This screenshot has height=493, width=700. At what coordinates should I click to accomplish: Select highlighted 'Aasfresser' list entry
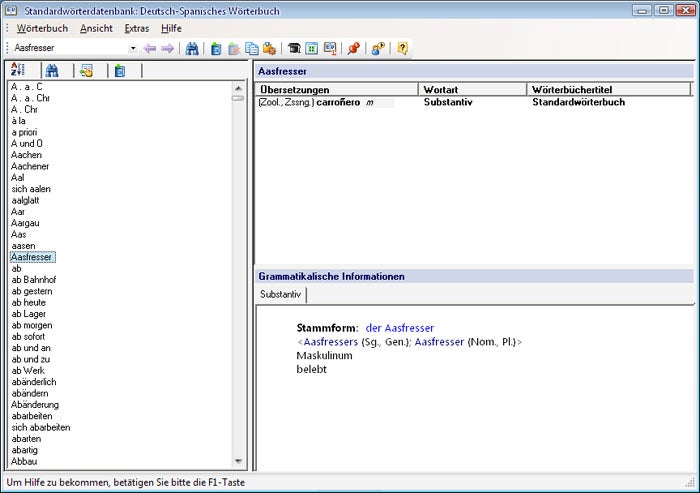pyautogui.click(x=32, y=257)
